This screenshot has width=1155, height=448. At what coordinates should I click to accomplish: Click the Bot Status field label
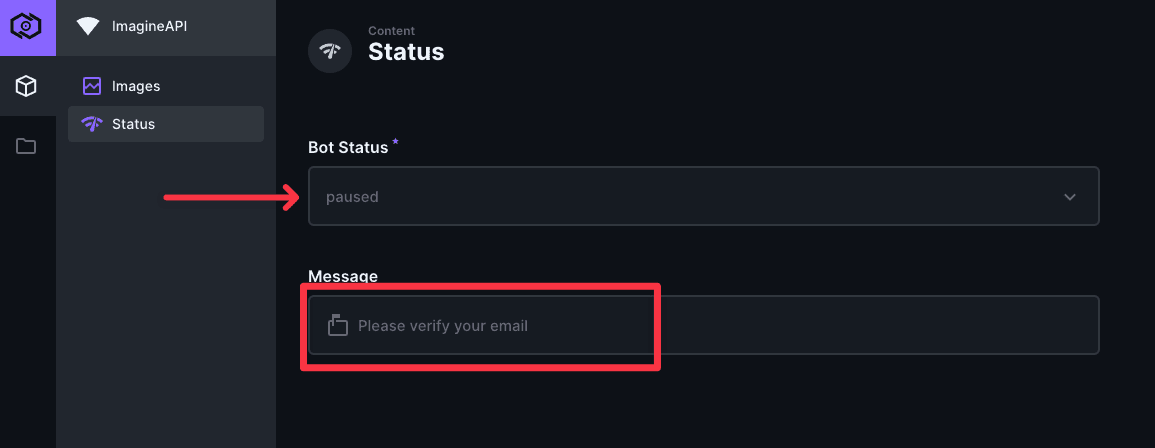point(347,147)
